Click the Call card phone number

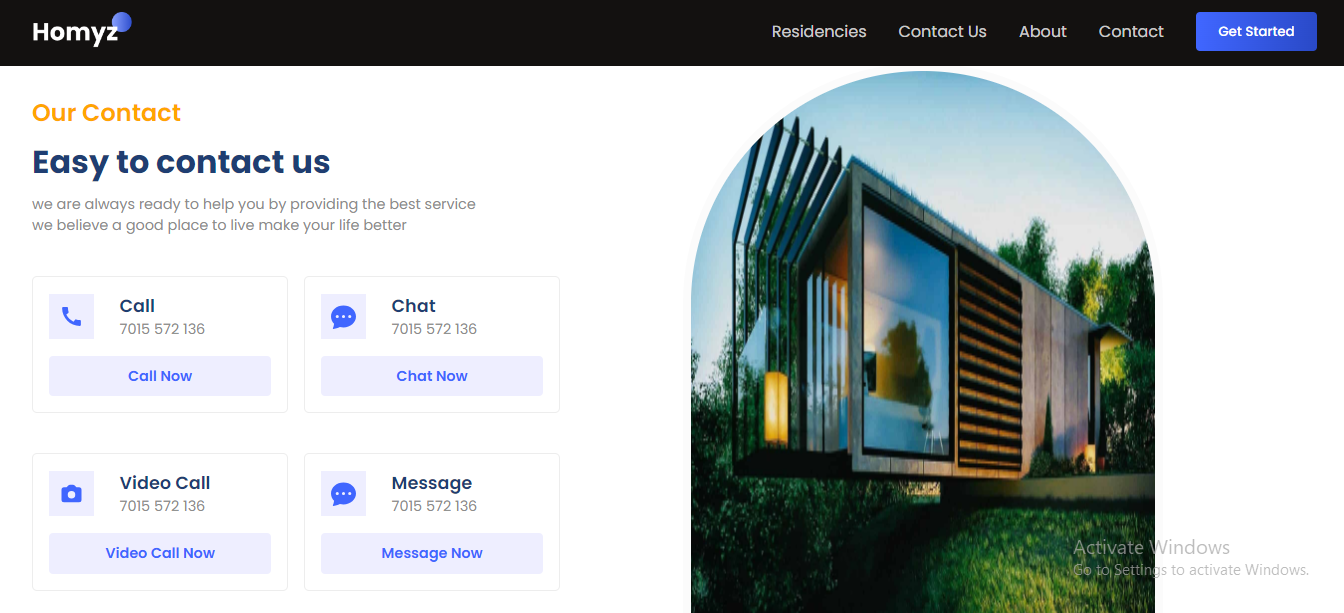coord(162,329)
